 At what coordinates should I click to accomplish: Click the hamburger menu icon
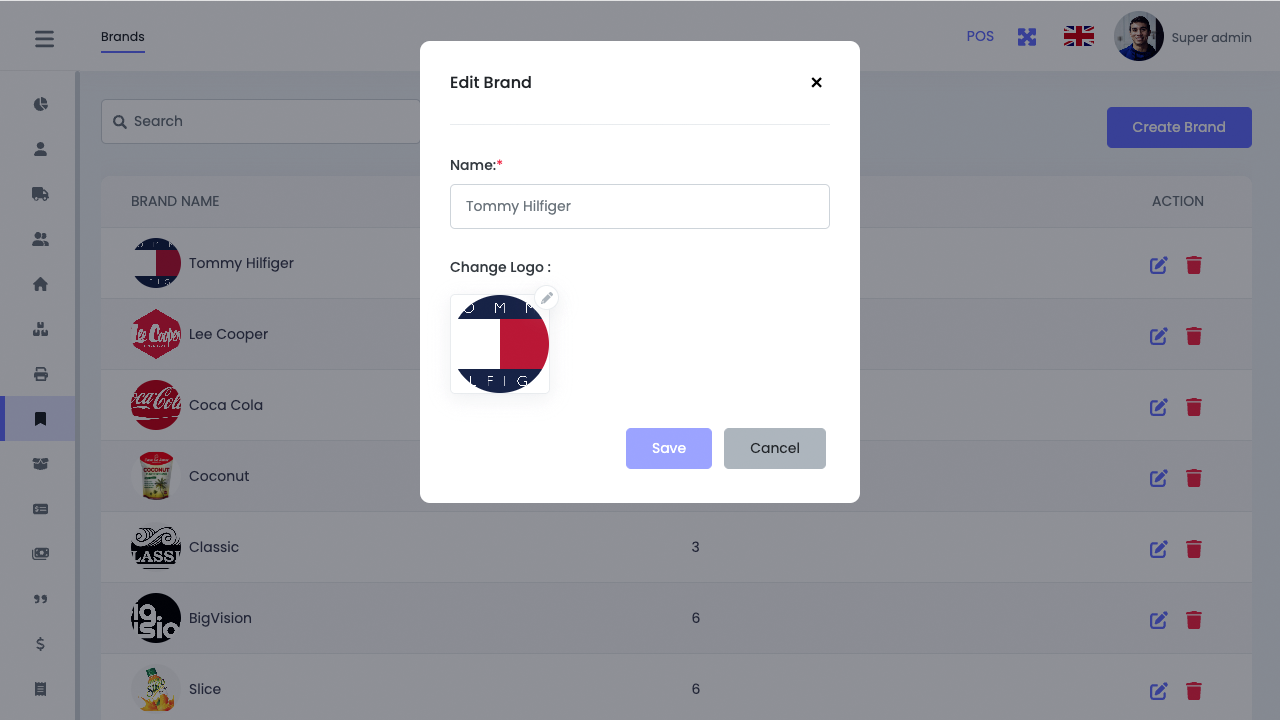pyautogui.click(x=44, y=39)
